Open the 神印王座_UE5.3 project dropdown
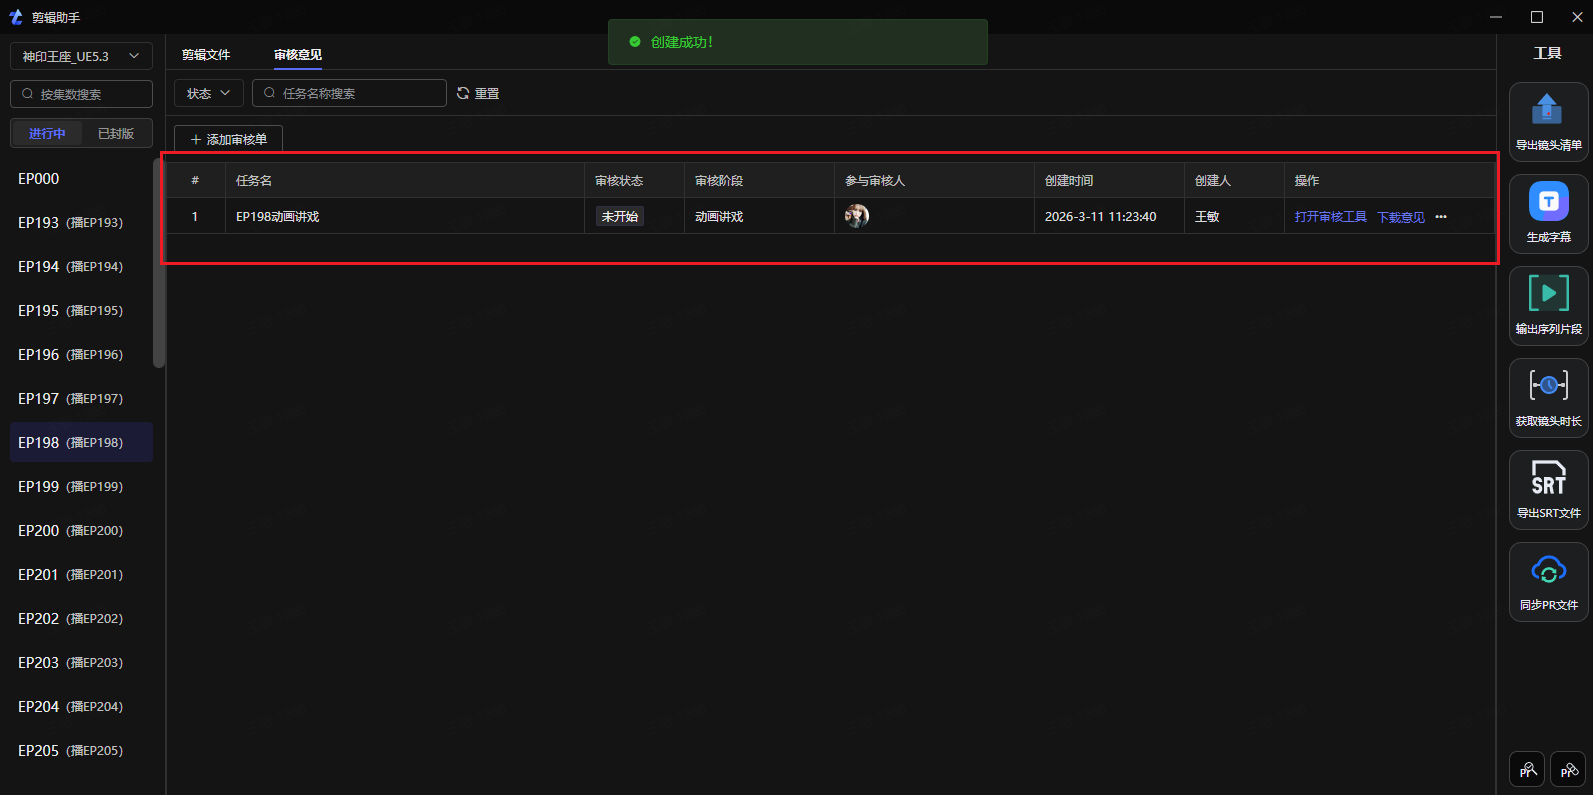The image size is (1593, 795). (x=81, y=56)
